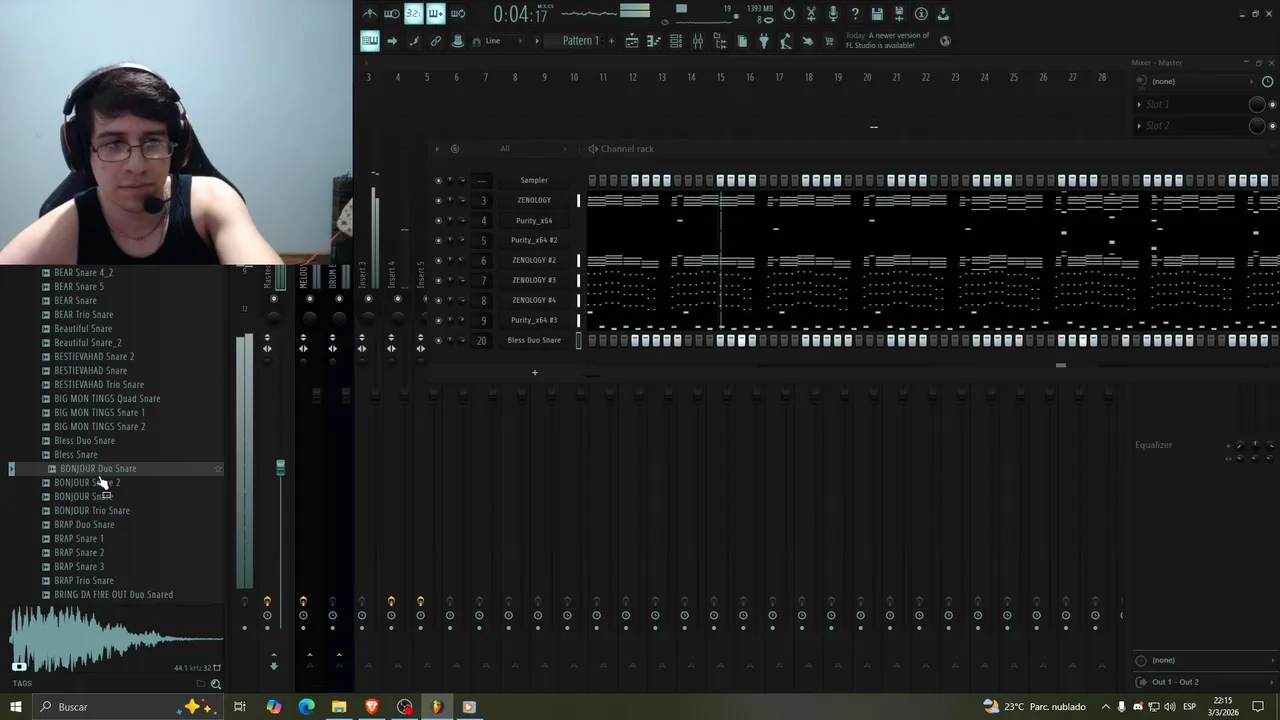
Task: Mute the Bless Duo Snare channel
Action: [438, 340]
